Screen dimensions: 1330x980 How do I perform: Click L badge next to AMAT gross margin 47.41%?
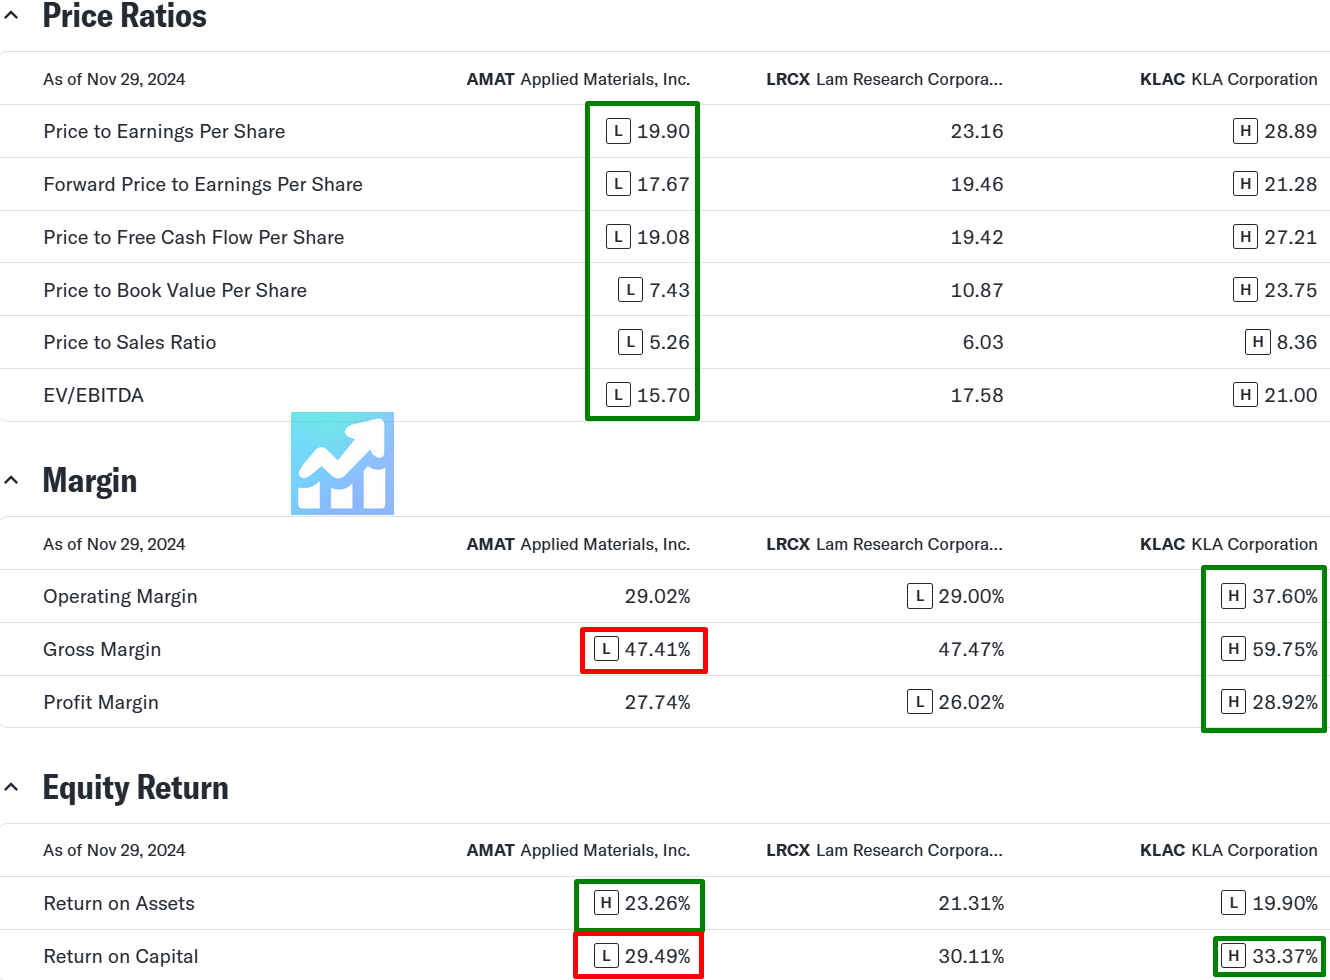coord(606,649)
